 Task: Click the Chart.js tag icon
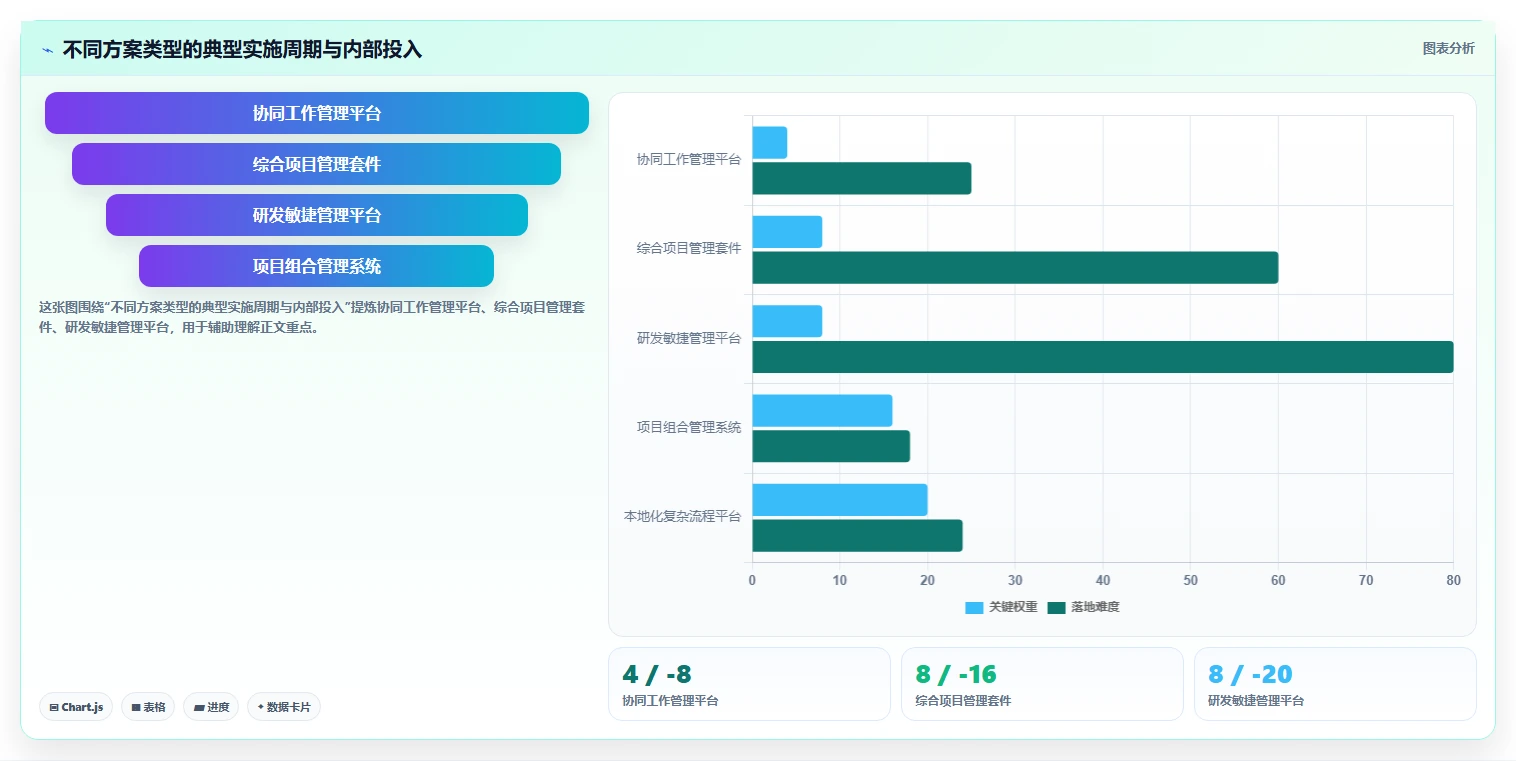(x=54, y=707)
